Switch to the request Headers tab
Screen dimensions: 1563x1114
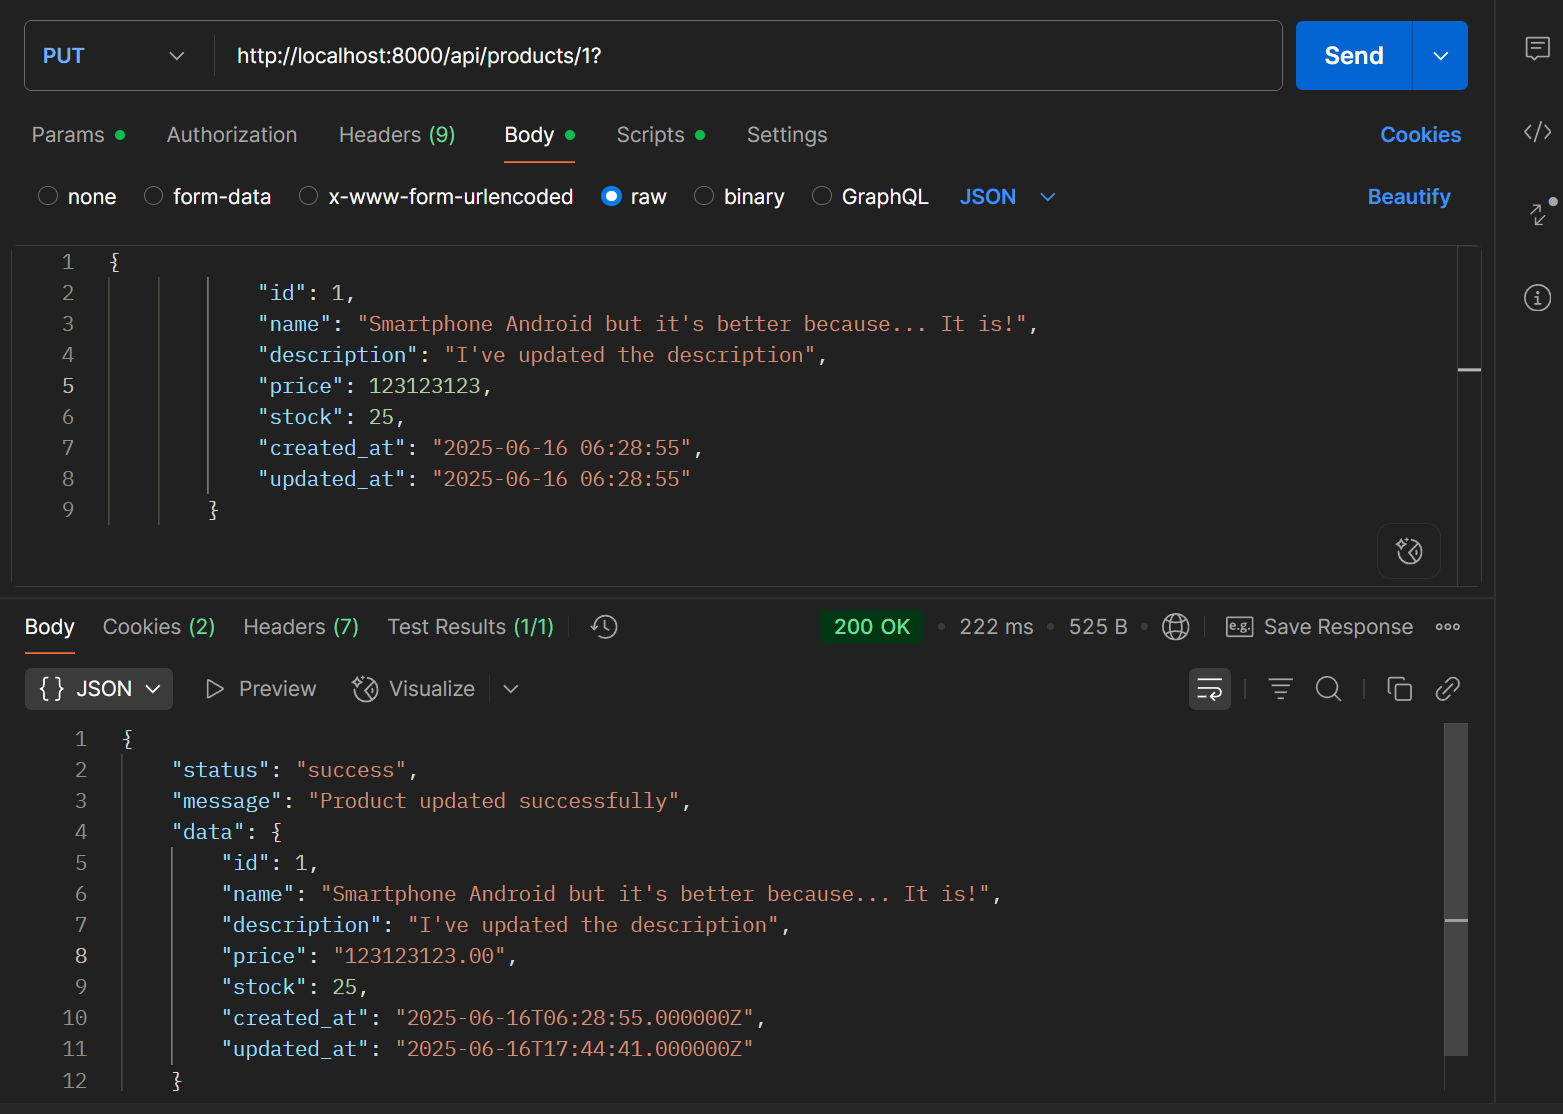tap(396, 135)
